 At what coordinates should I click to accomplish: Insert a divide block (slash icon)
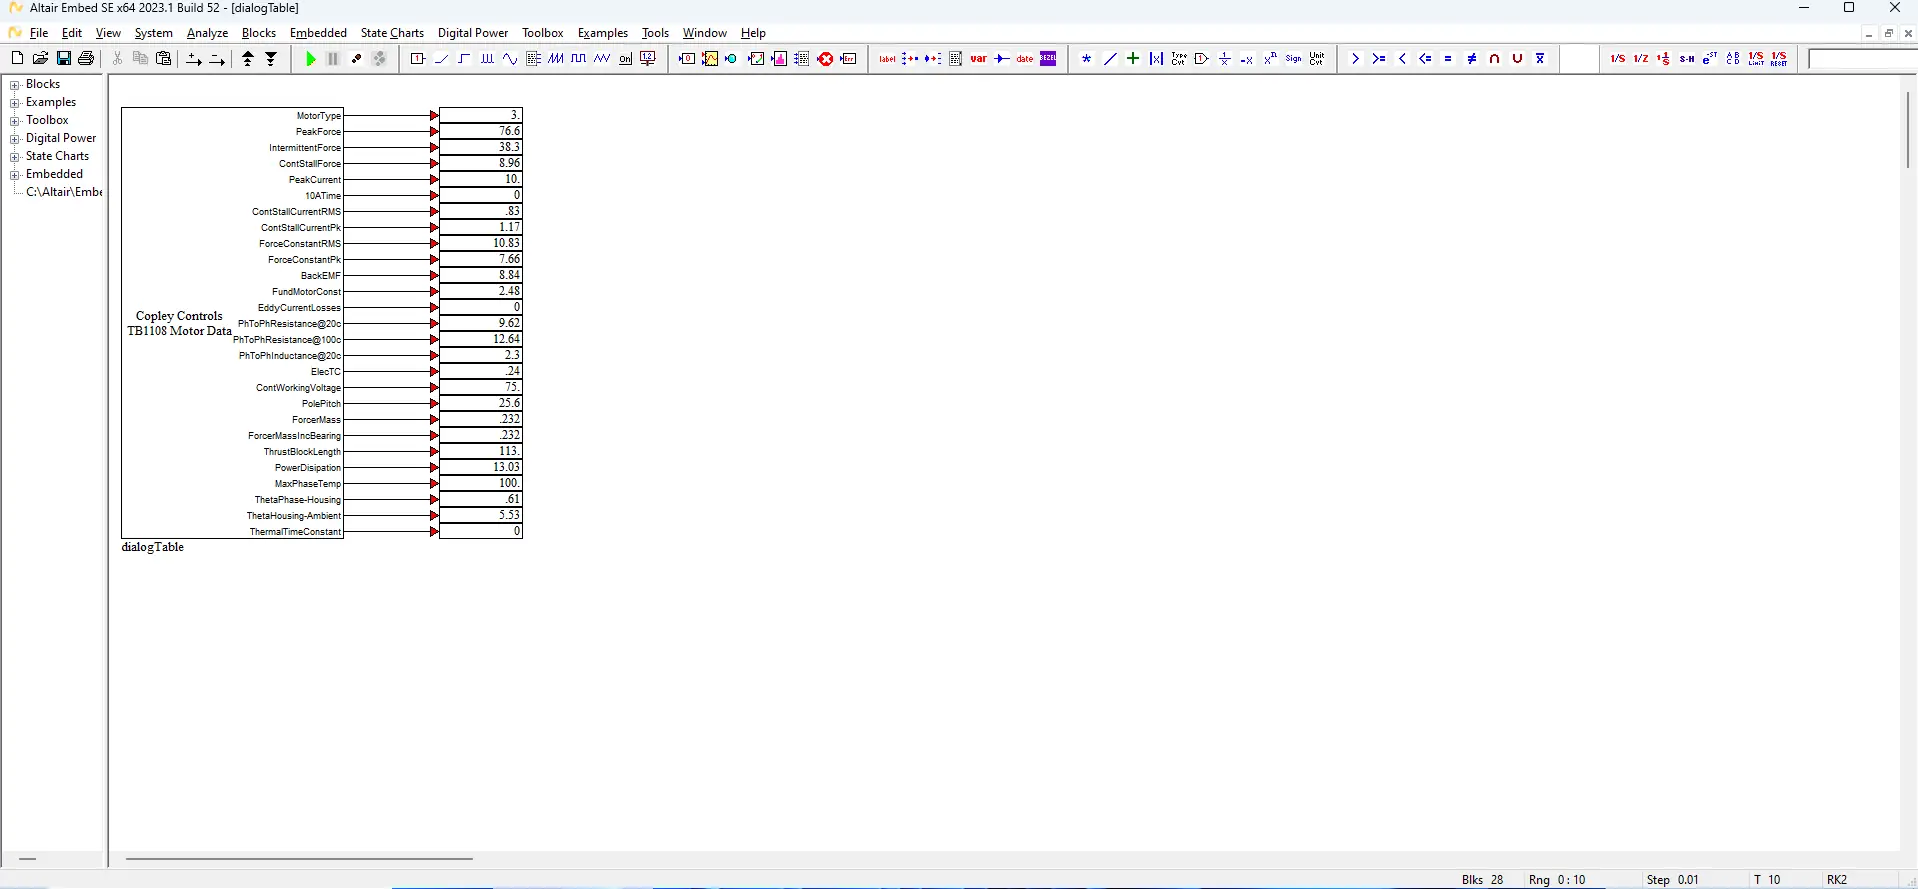1110,59
